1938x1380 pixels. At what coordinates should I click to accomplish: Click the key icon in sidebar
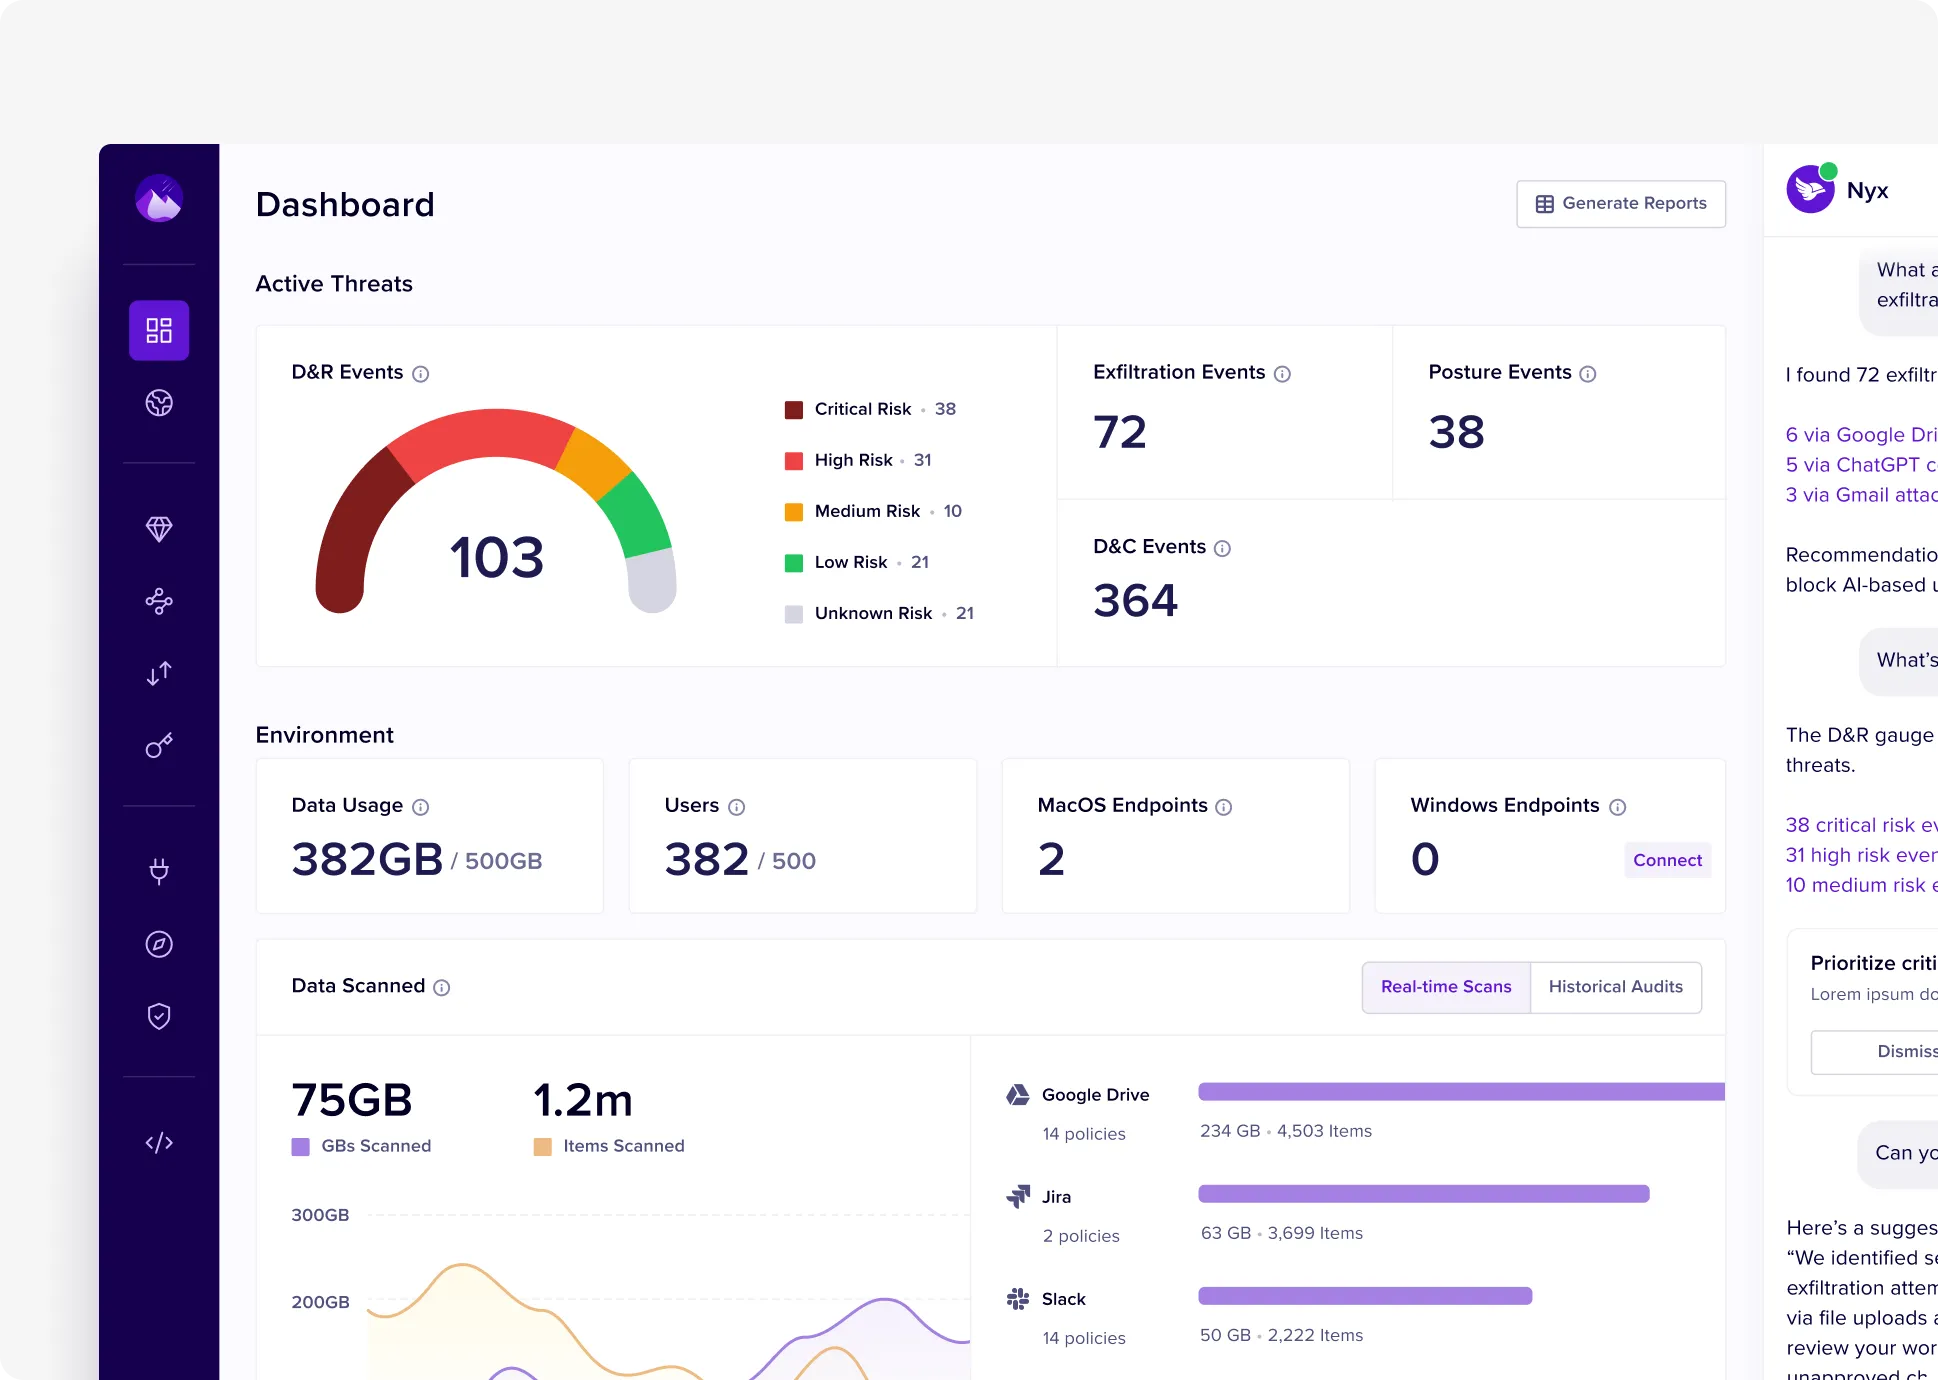(x=159, y=746)
